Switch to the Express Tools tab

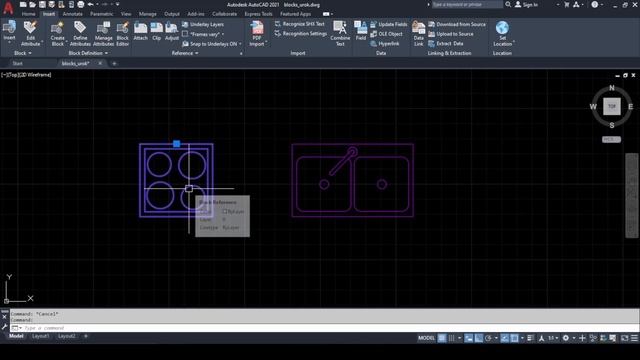pyautogui.click(x=258, y=14)
